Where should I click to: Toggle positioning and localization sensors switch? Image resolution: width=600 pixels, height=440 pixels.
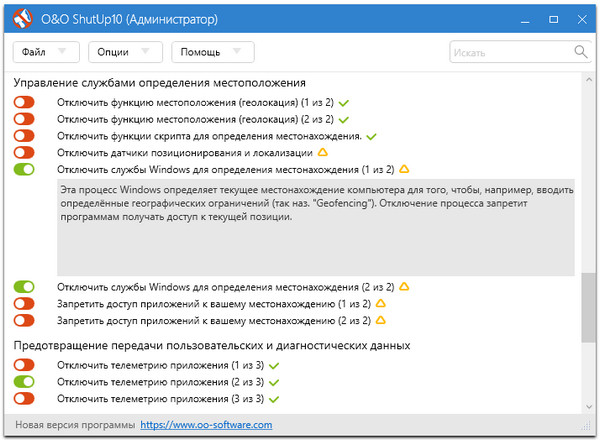[x=24, y=153]
